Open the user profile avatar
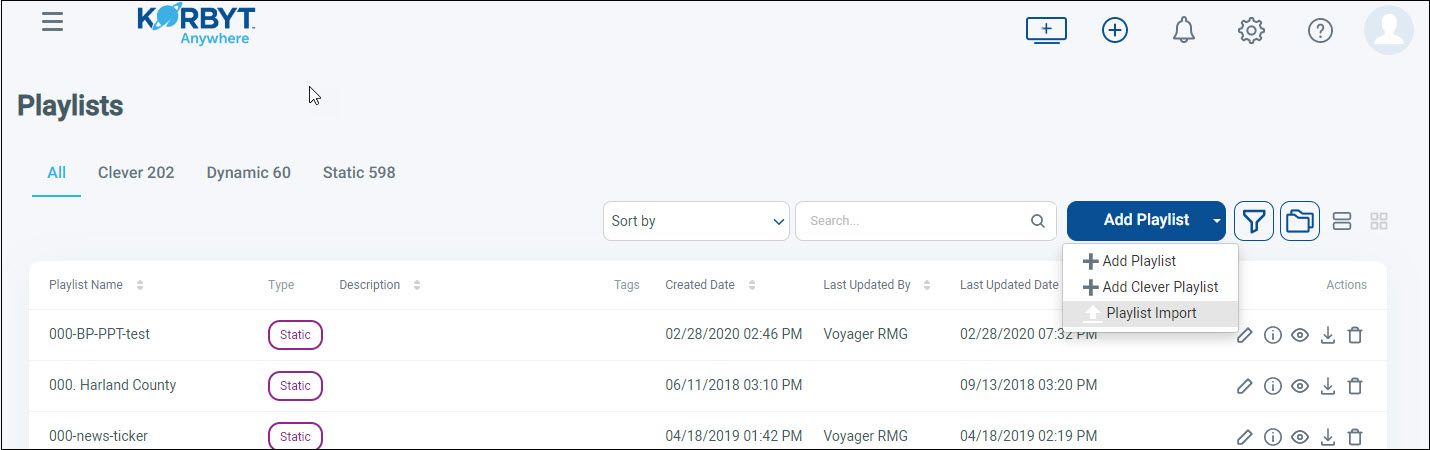 coord(1389,30)
